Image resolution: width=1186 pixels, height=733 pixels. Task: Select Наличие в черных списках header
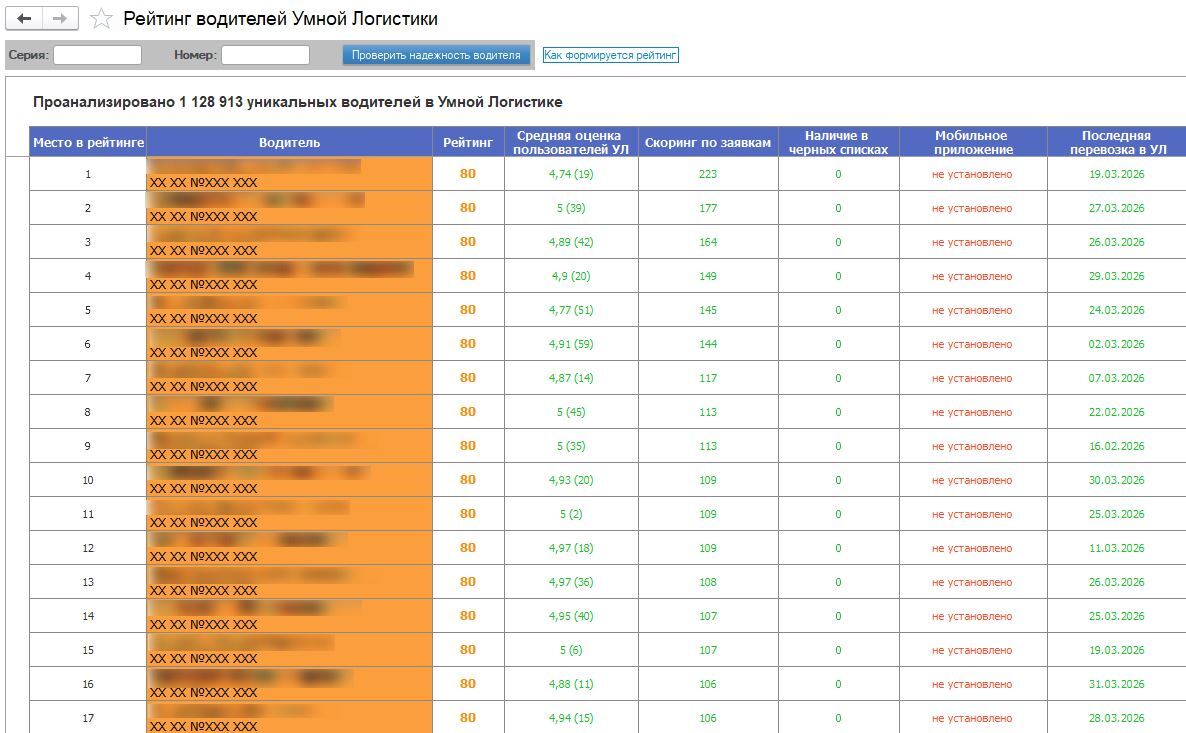point(838,142)
